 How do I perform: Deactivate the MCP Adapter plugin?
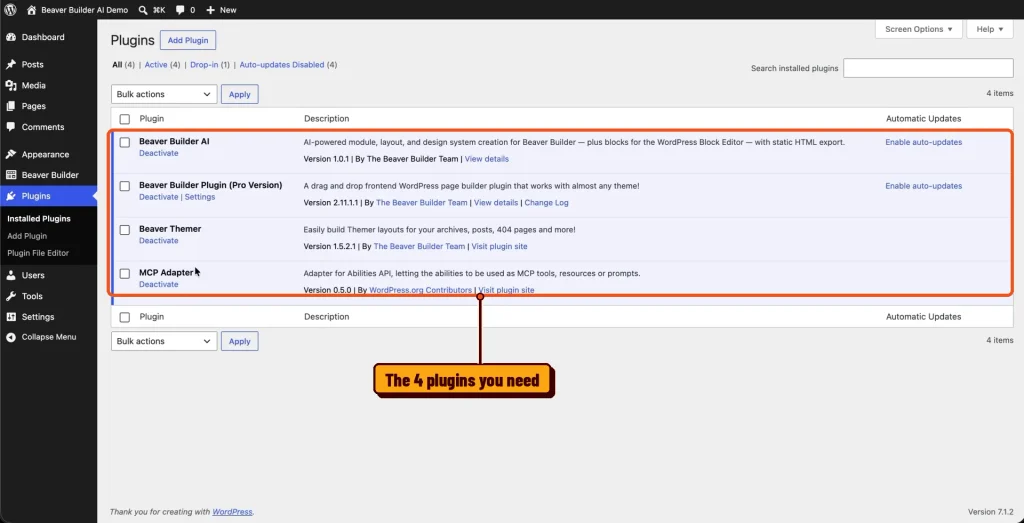pyautogui.click(x=159, y=285)
